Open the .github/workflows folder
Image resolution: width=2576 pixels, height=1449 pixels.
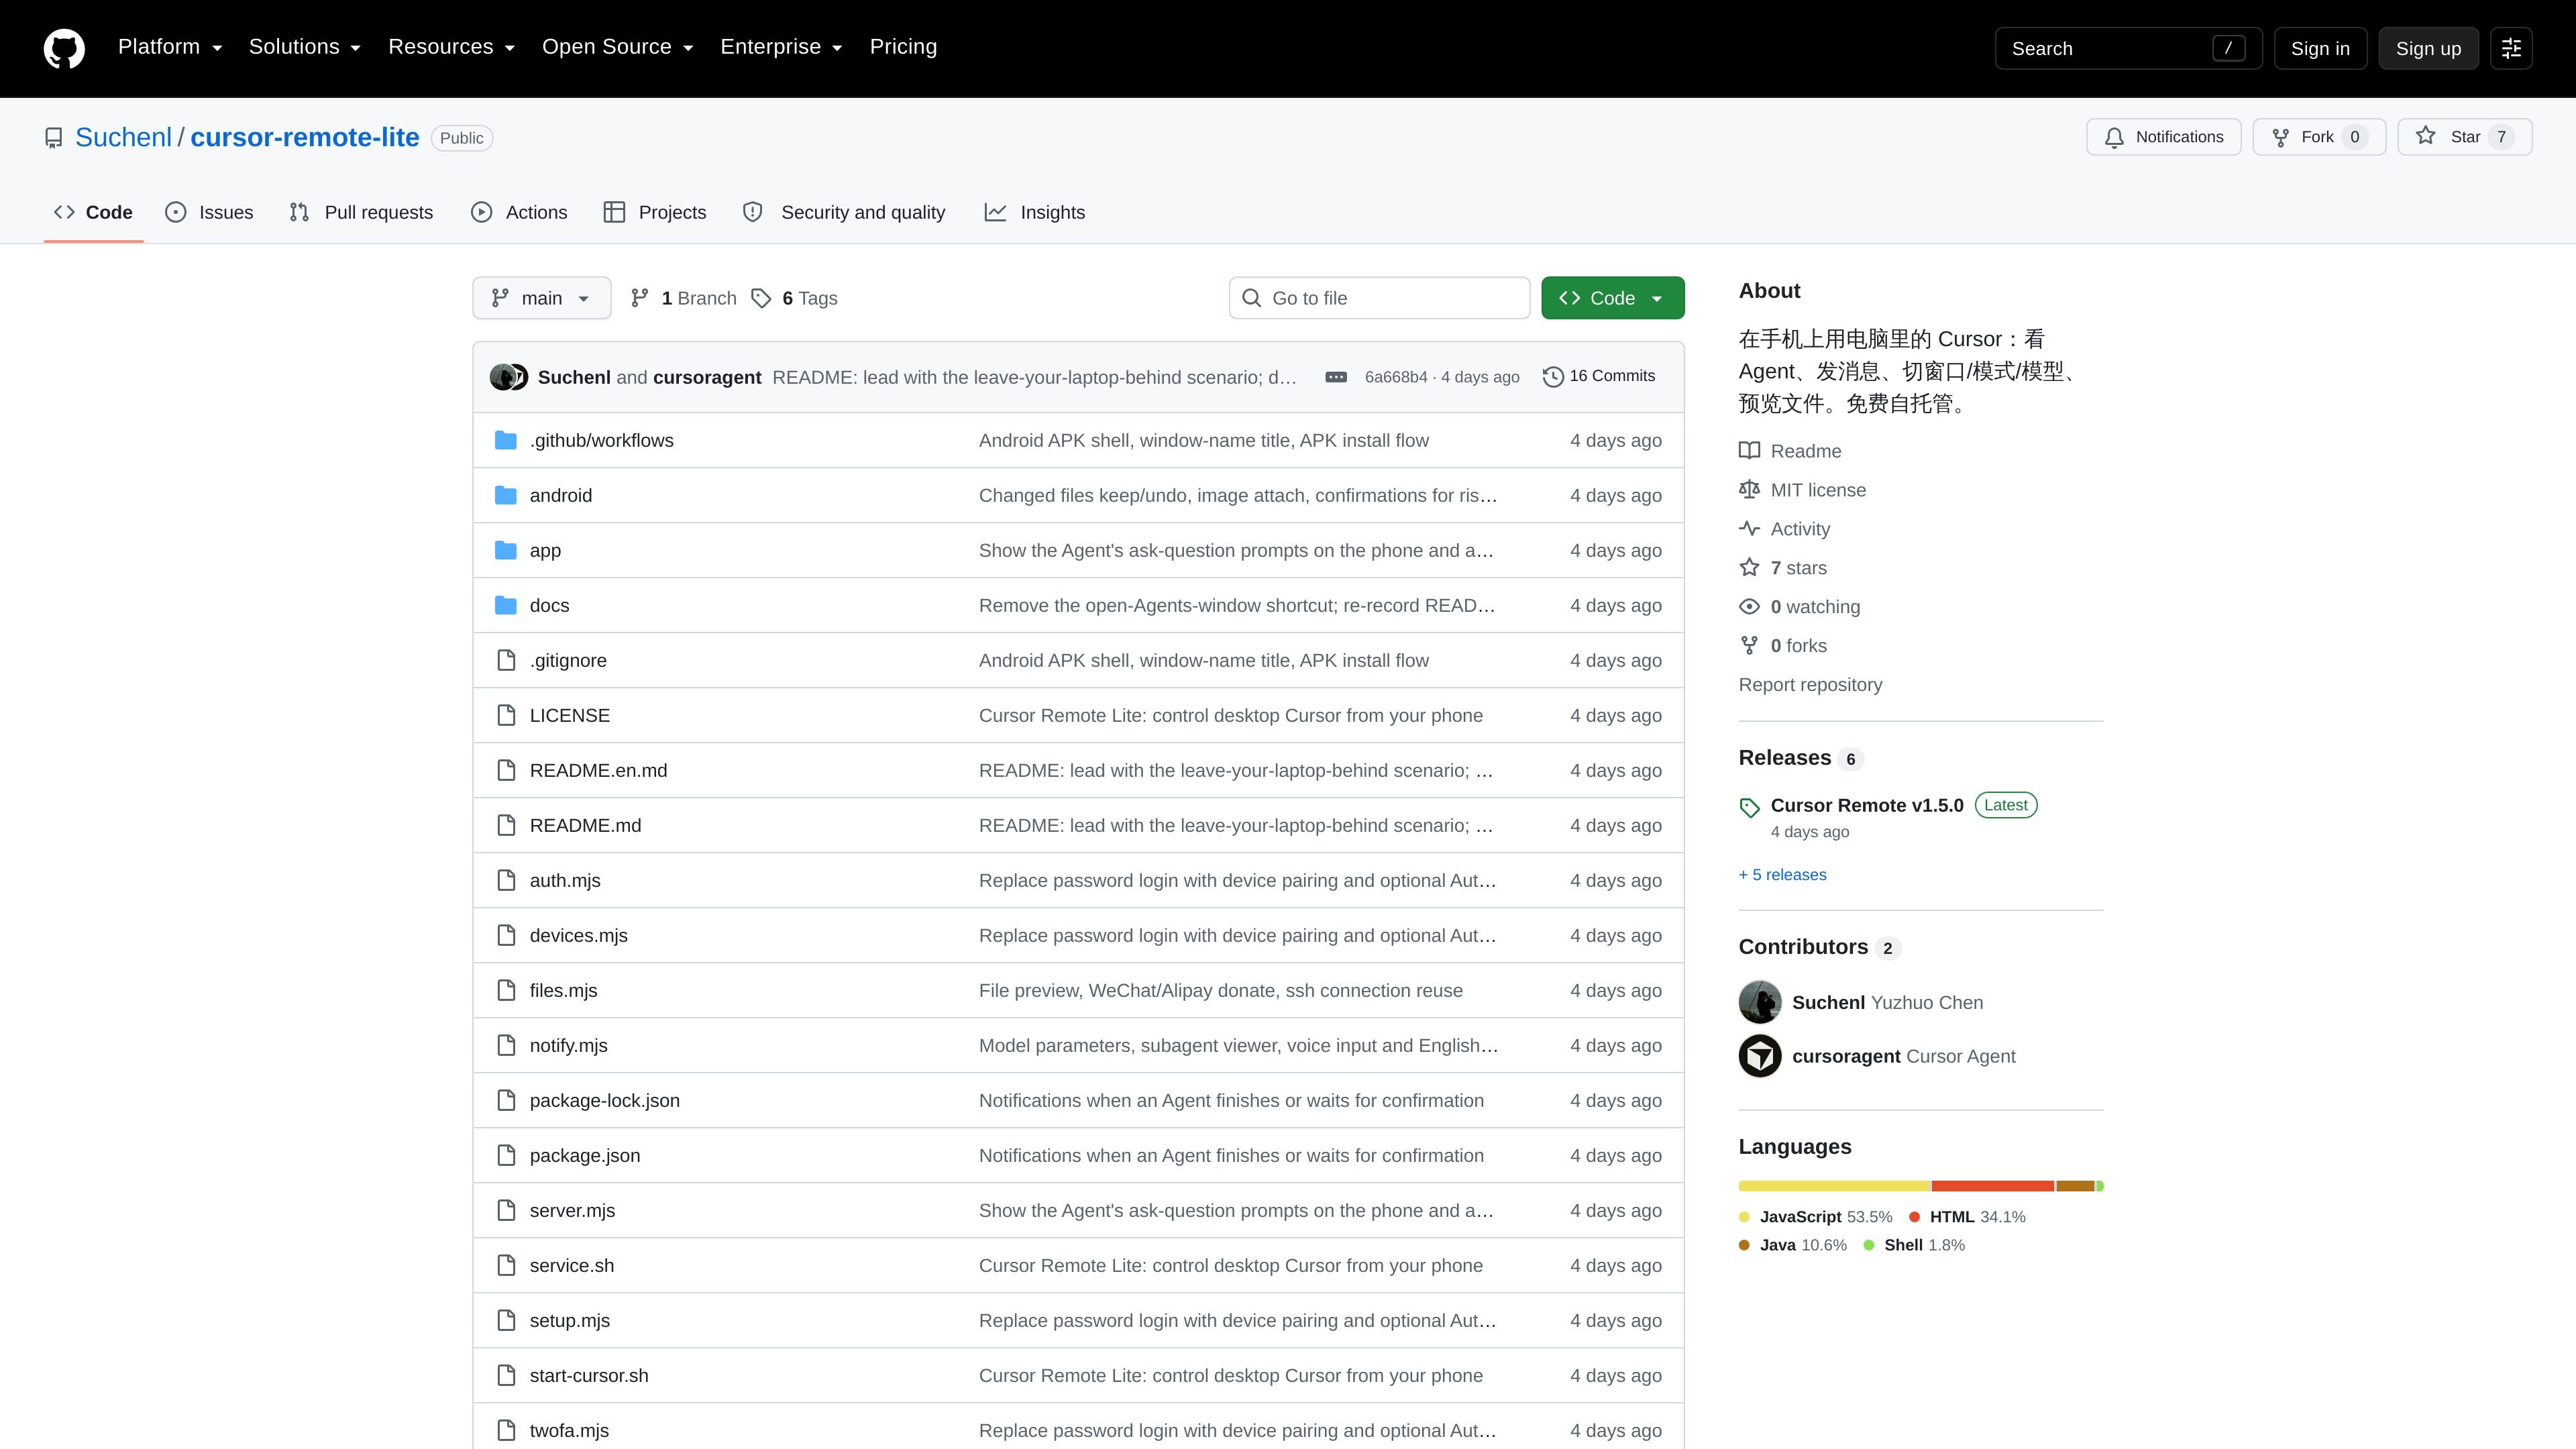click(601, 441)
